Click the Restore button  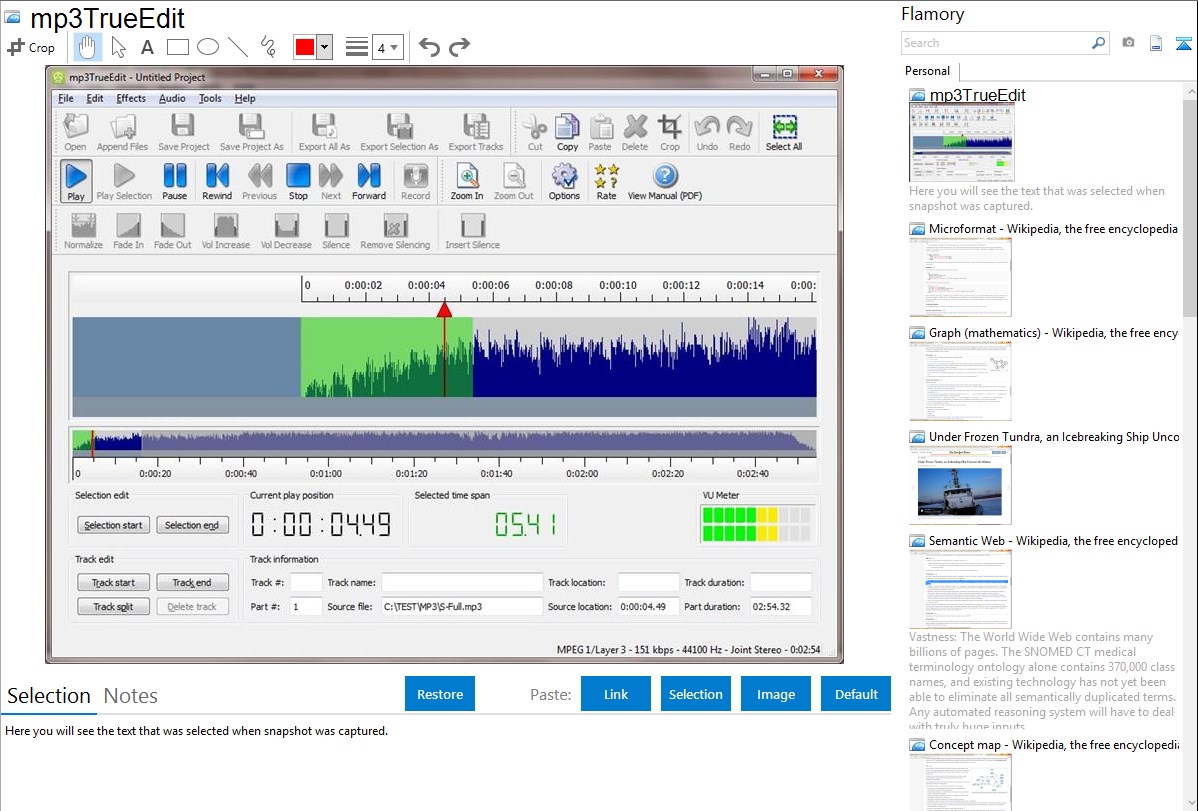(440, 694)
